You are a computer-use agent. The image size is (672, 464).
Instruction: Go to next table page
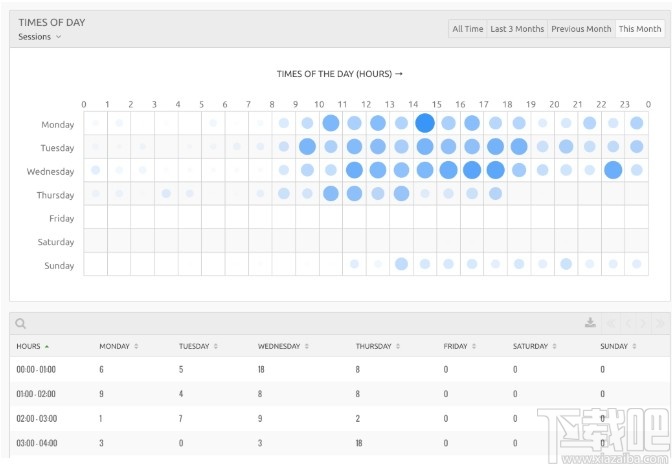pyautogui.click(x=642, y=323)
